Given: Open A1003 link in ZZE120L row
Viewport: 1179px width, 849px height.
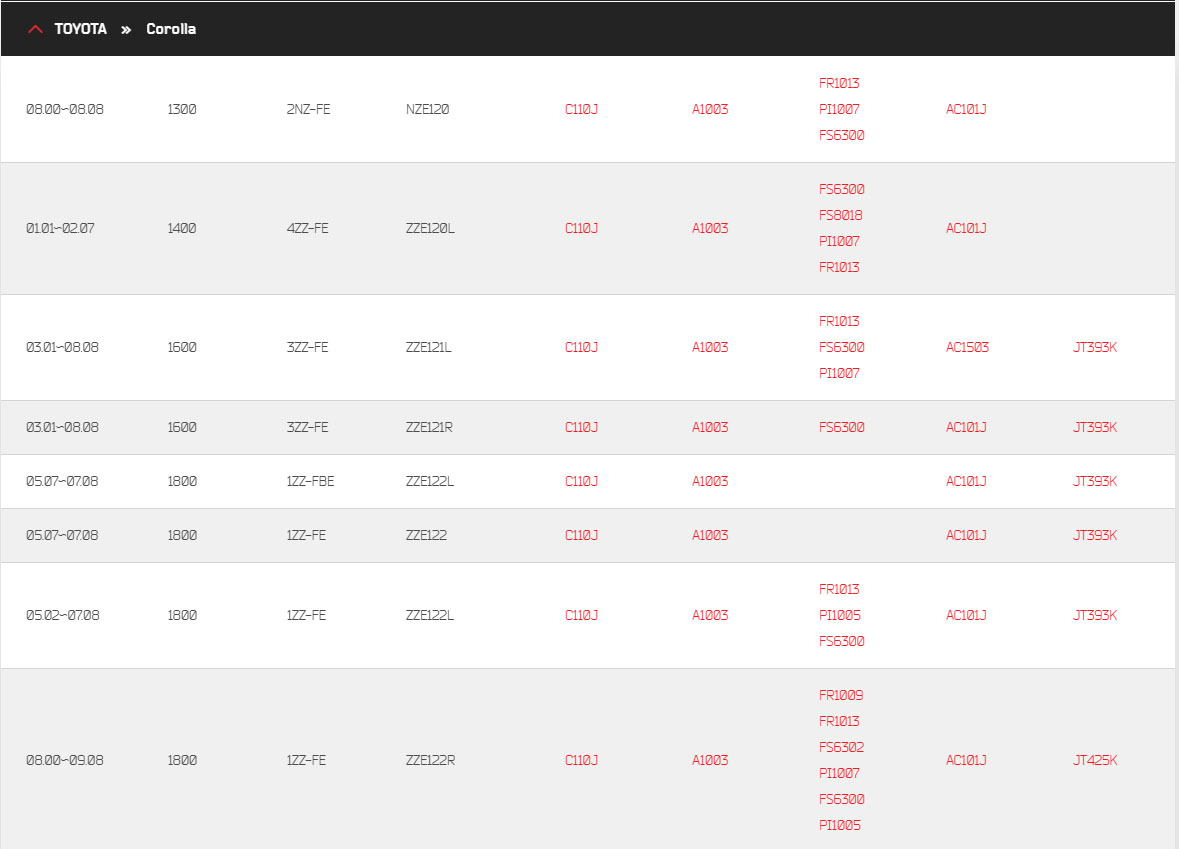Looking at the screenshot, I should coord(710,229).
